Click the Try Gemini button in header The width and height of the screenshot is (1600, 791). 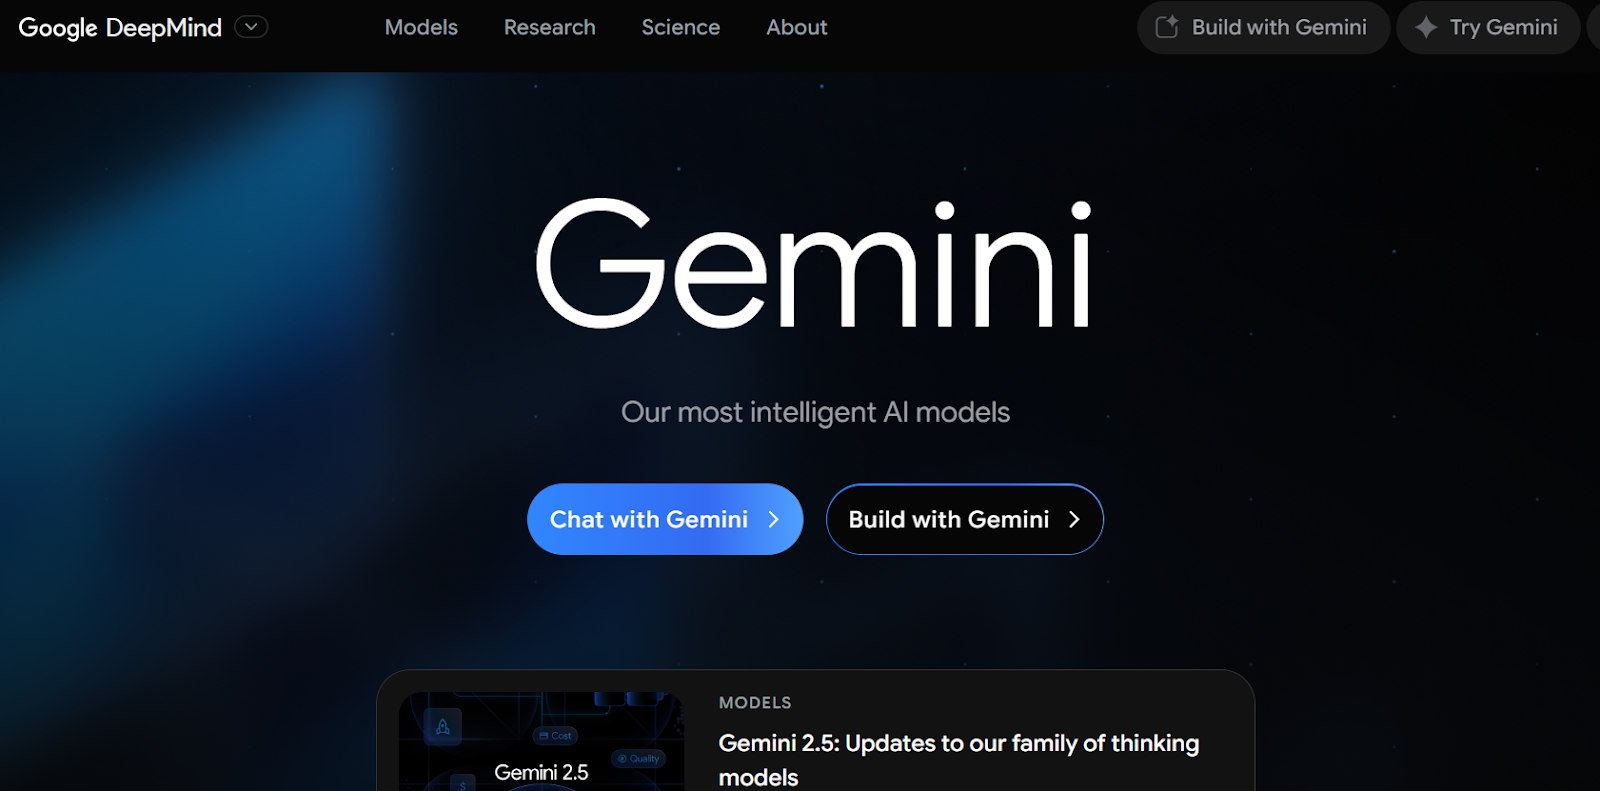coord(1488,27)
